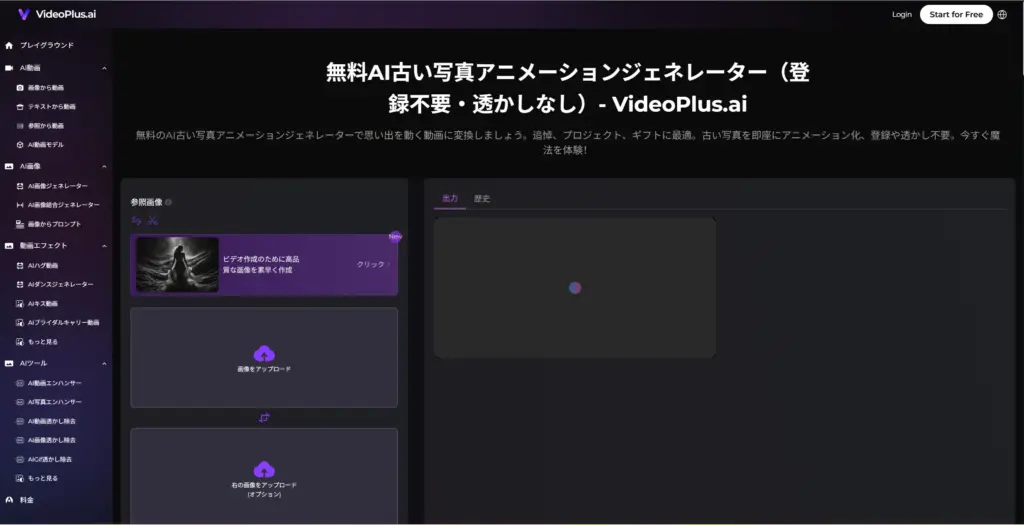
Task: Click the VideoPlus.ai logo icon
Action: pos(24,14)
